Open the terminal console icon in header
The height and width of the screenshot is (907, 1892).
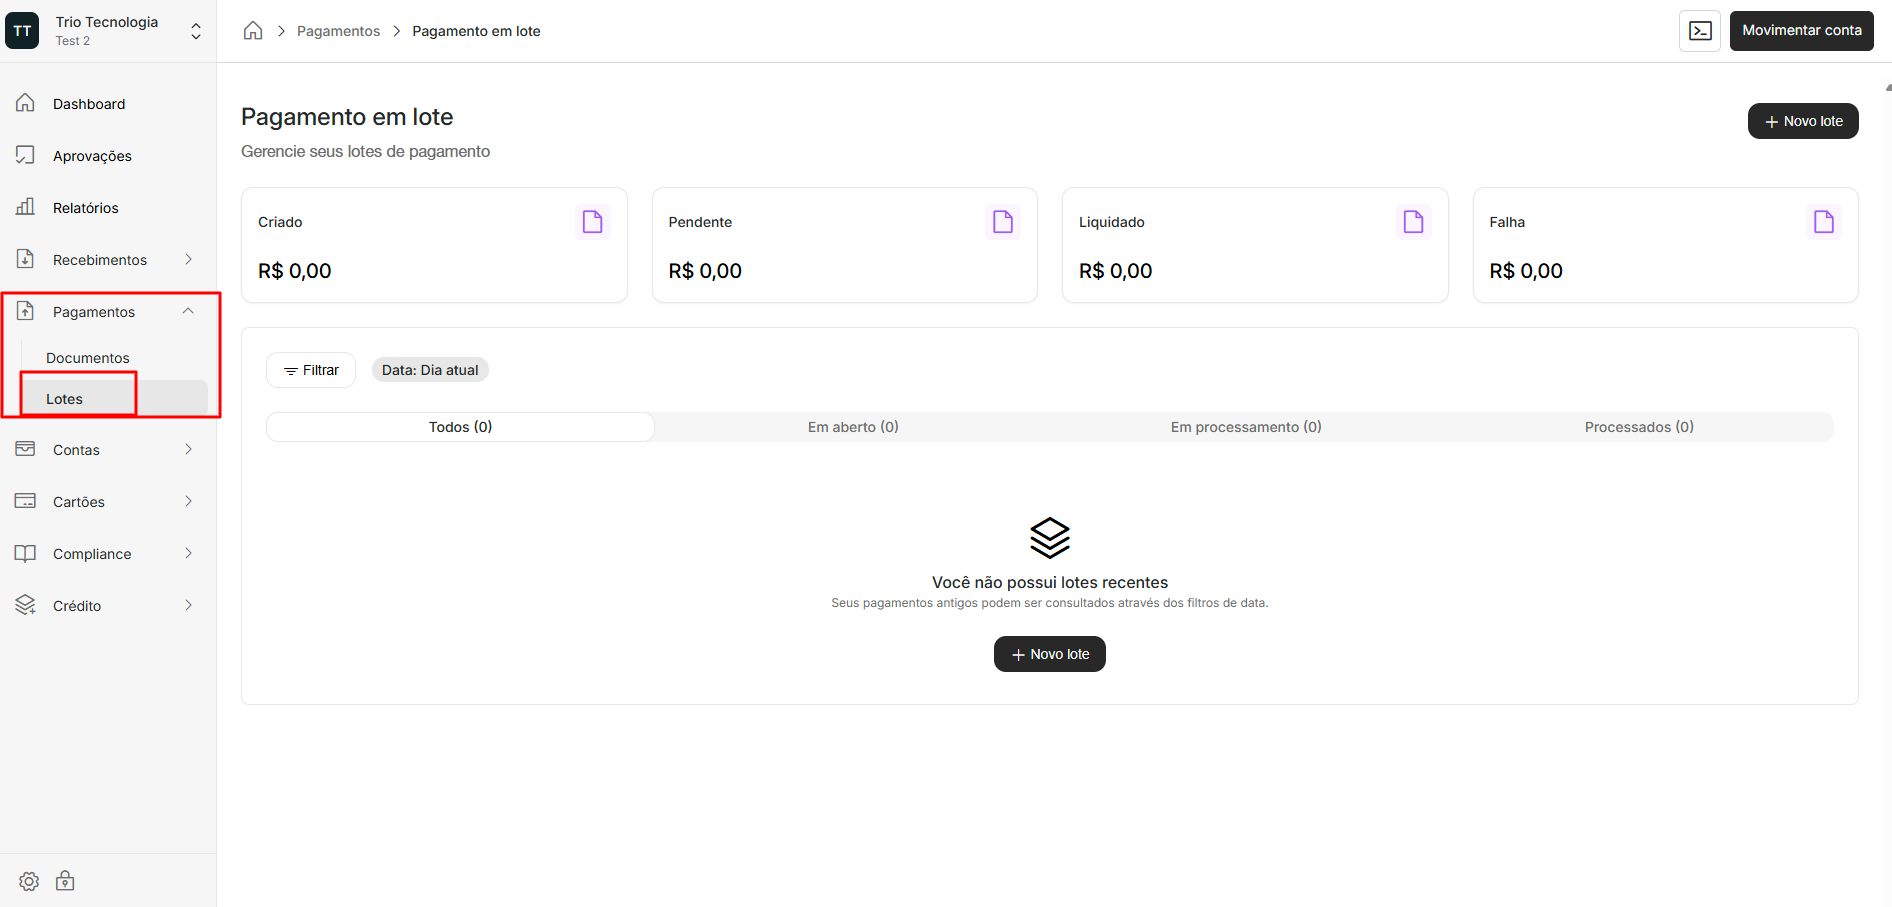click(x=1700, y=31)
